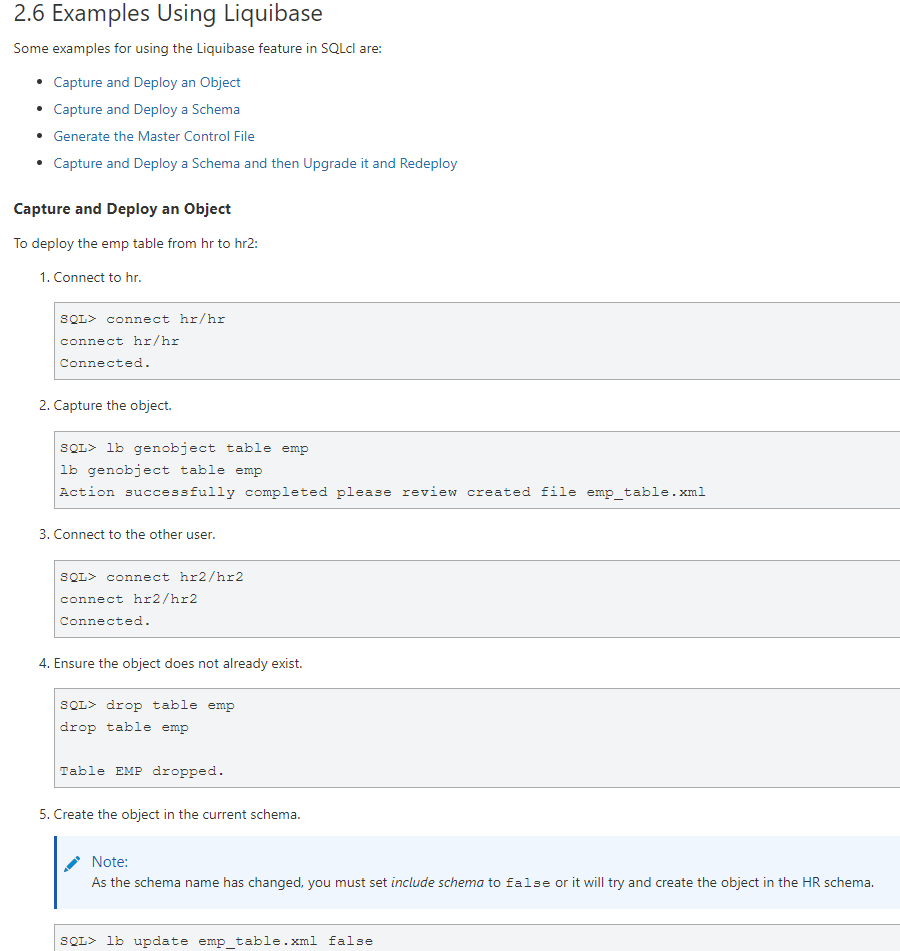
Task: Click the Note pencil icon
Action: click(72, 864)
